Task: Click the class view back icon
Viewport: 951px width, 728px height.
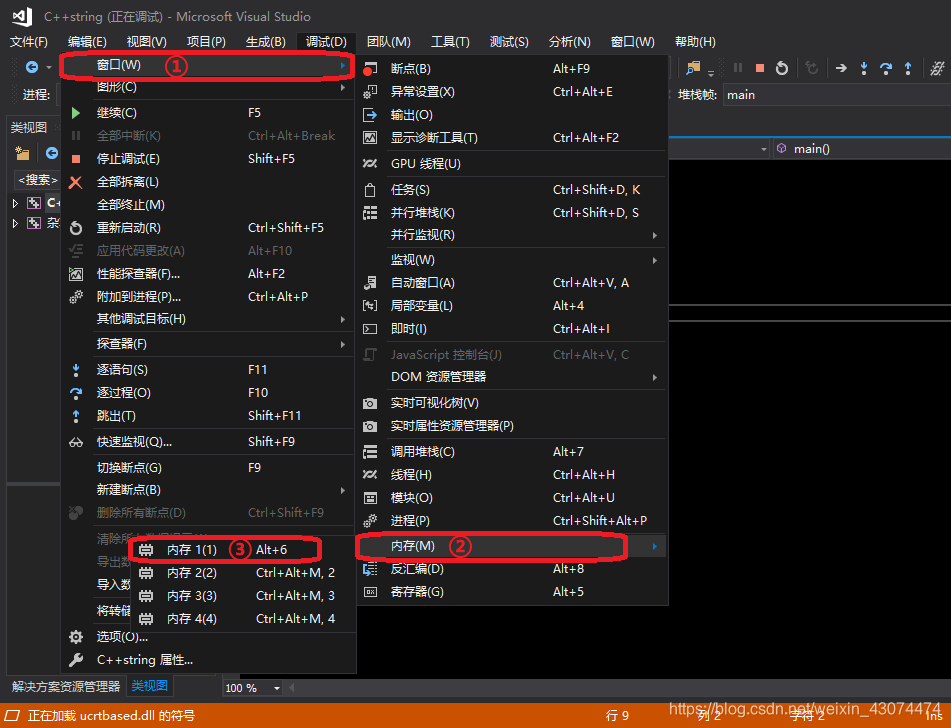Action: (x=52, y=153)
